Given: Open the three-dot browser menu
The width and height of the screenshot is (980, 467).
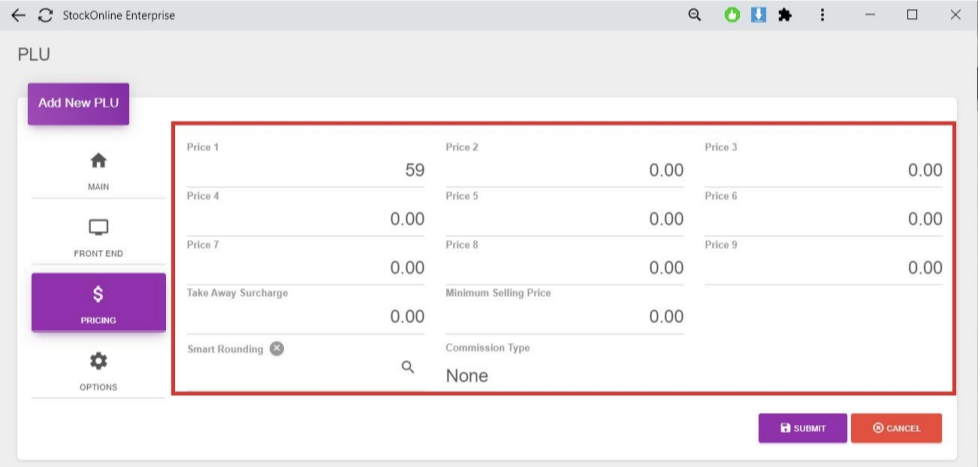Looking at the screenshot, I should tap(822, 15).
